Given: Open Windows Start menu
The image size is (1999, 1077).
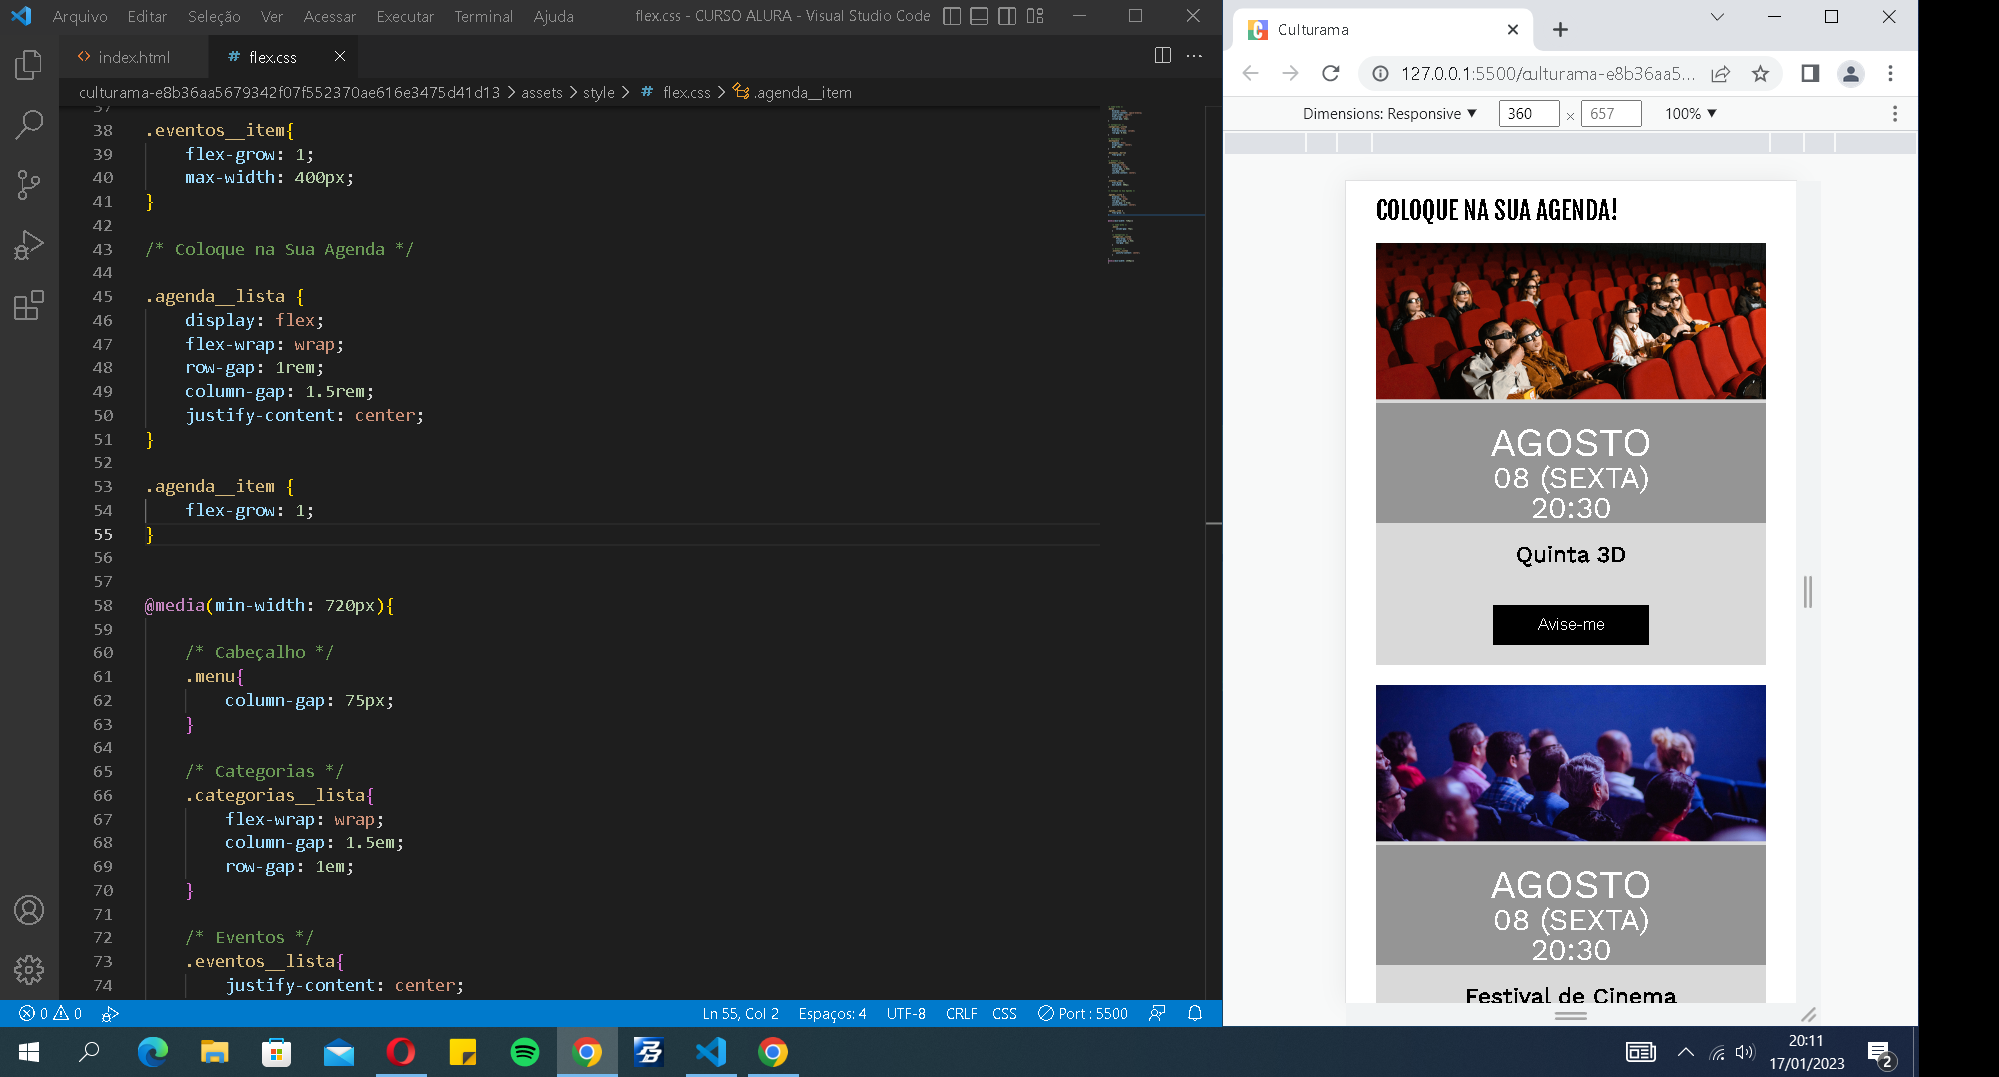Looking at the screenshot, I should coord(29,1052).
